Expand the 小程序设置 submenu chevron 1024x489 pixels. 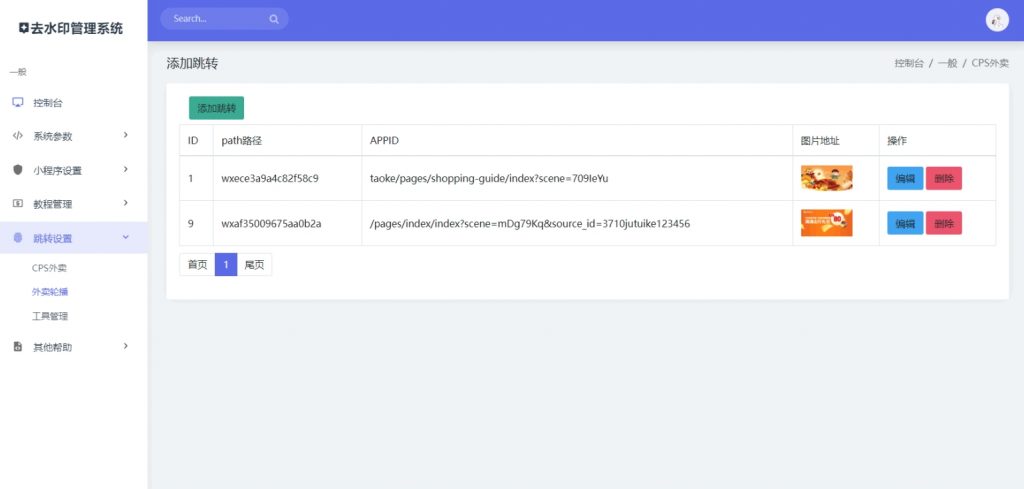125,169
